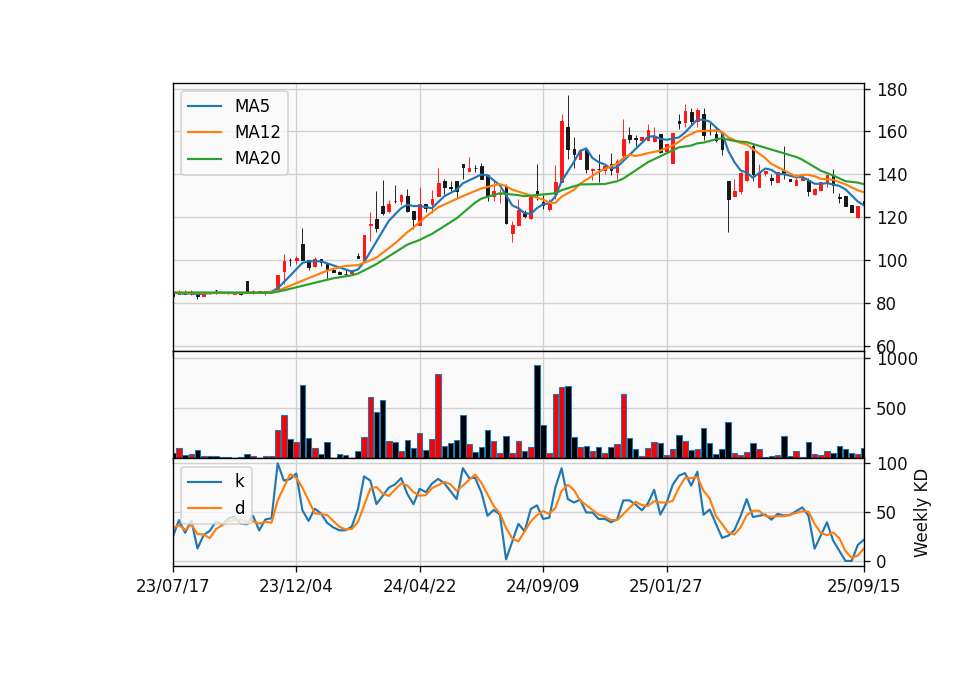Click the k legend label
This screenshot has height=690, width=960.
tap(239, 481)
